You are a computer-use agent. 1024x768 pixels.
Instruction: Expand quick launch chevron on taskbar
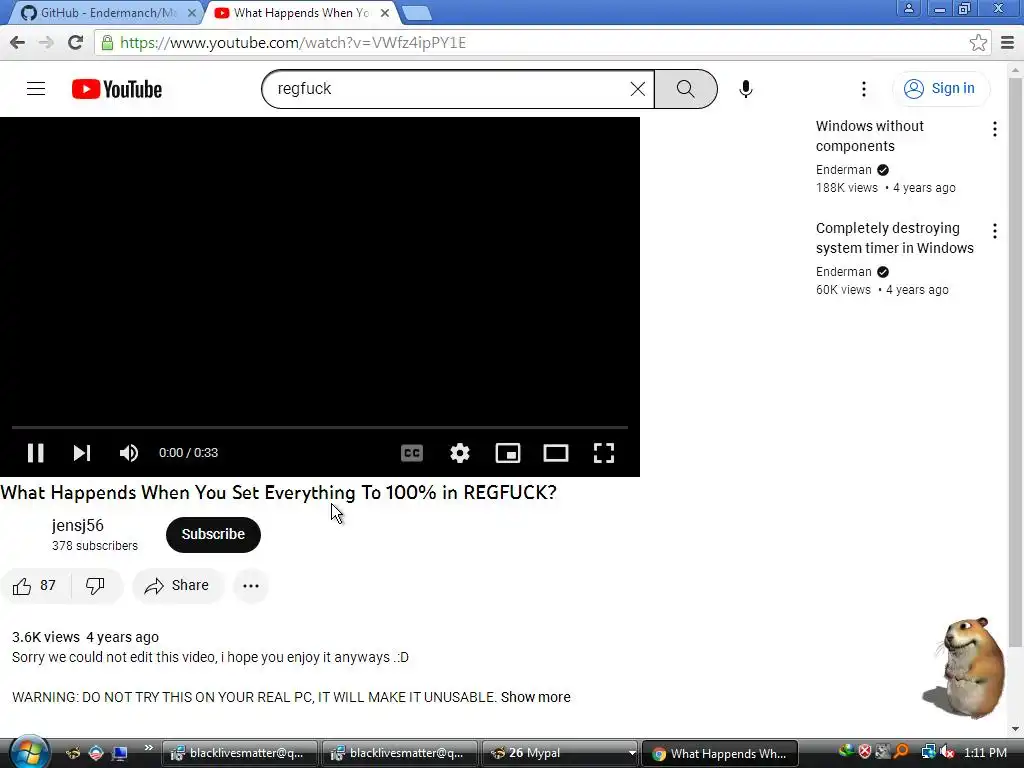149,748
